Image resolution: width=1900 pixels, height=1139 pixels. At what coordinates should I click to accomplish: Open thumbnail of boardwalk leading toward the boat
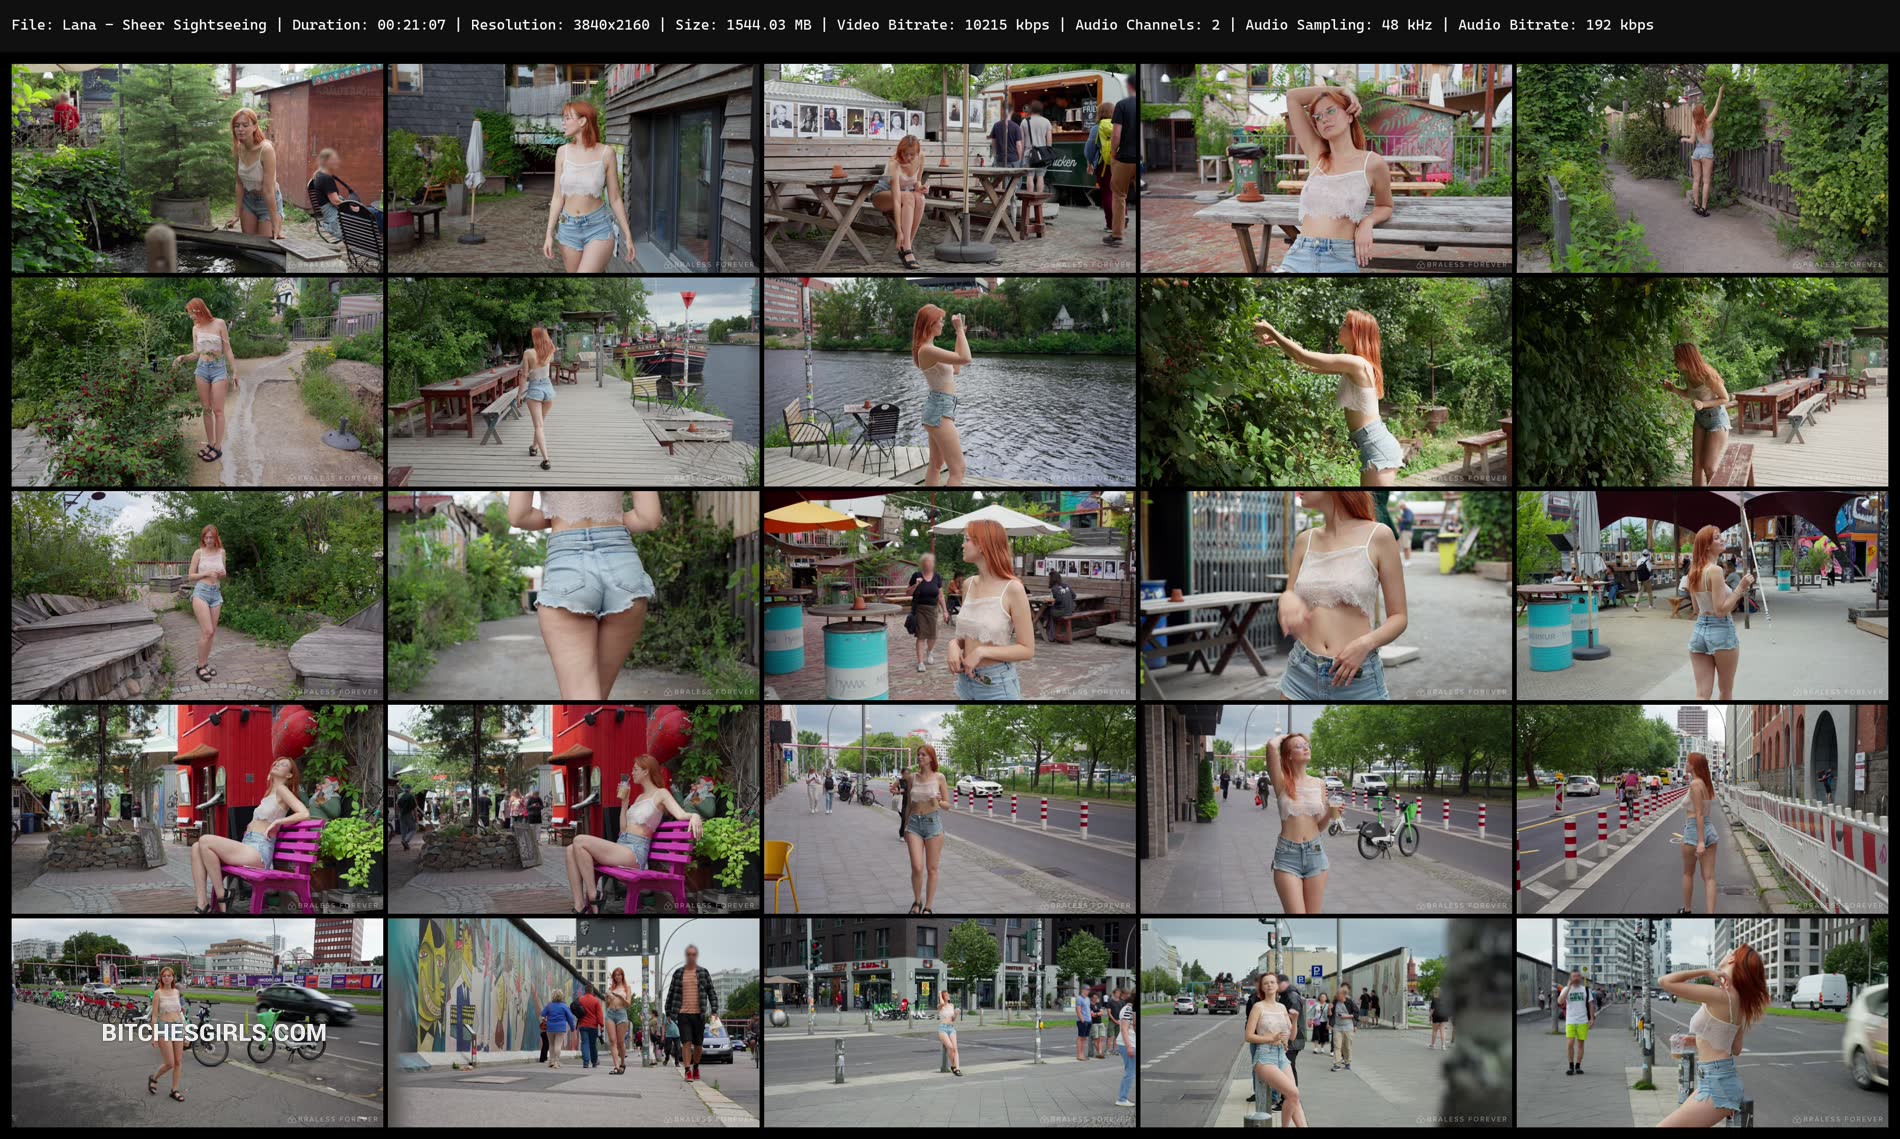coord(573,382)
